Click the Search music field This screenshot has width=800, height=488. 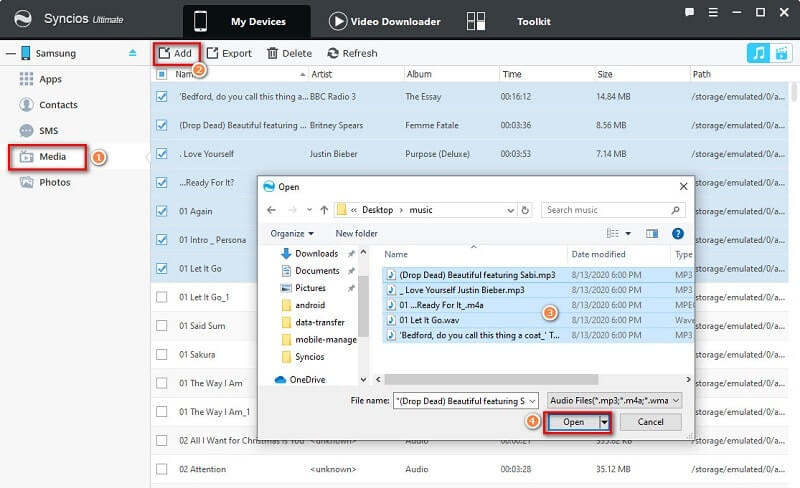point(613,210)
